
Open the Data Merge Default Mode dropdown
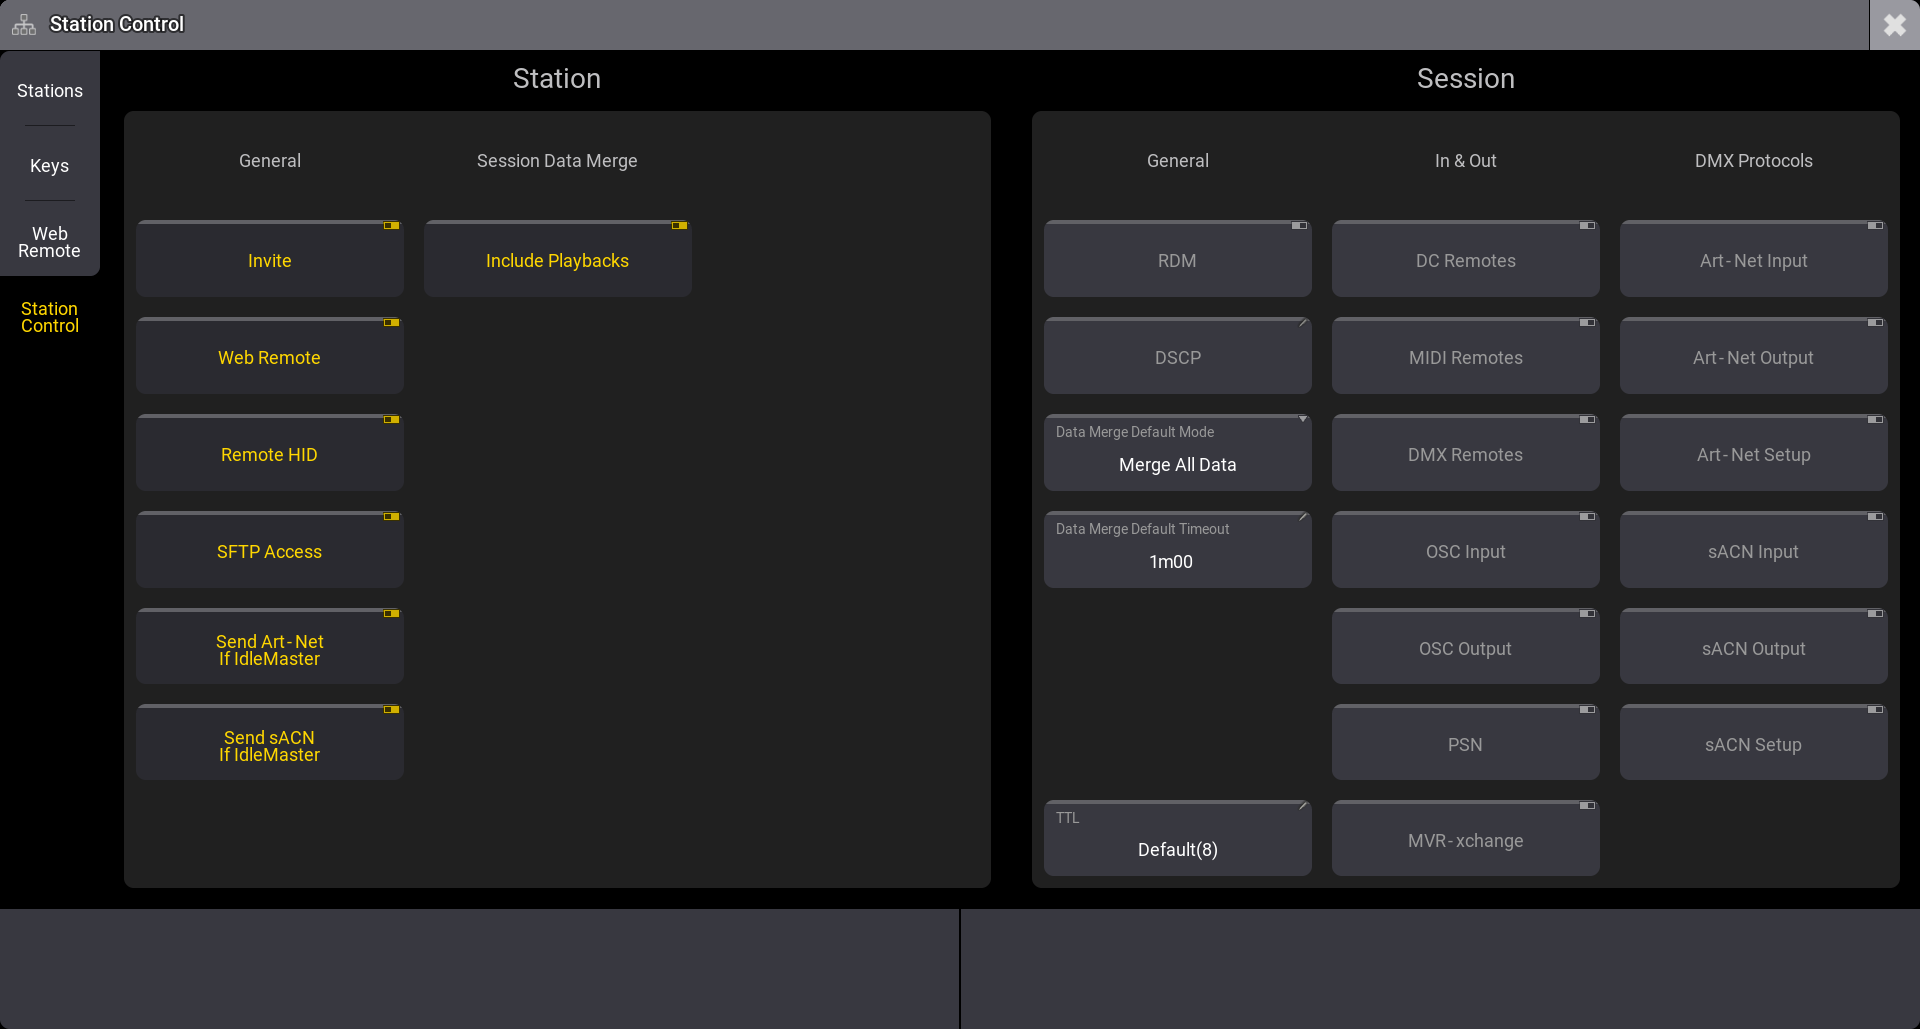tap(1177, 452)
